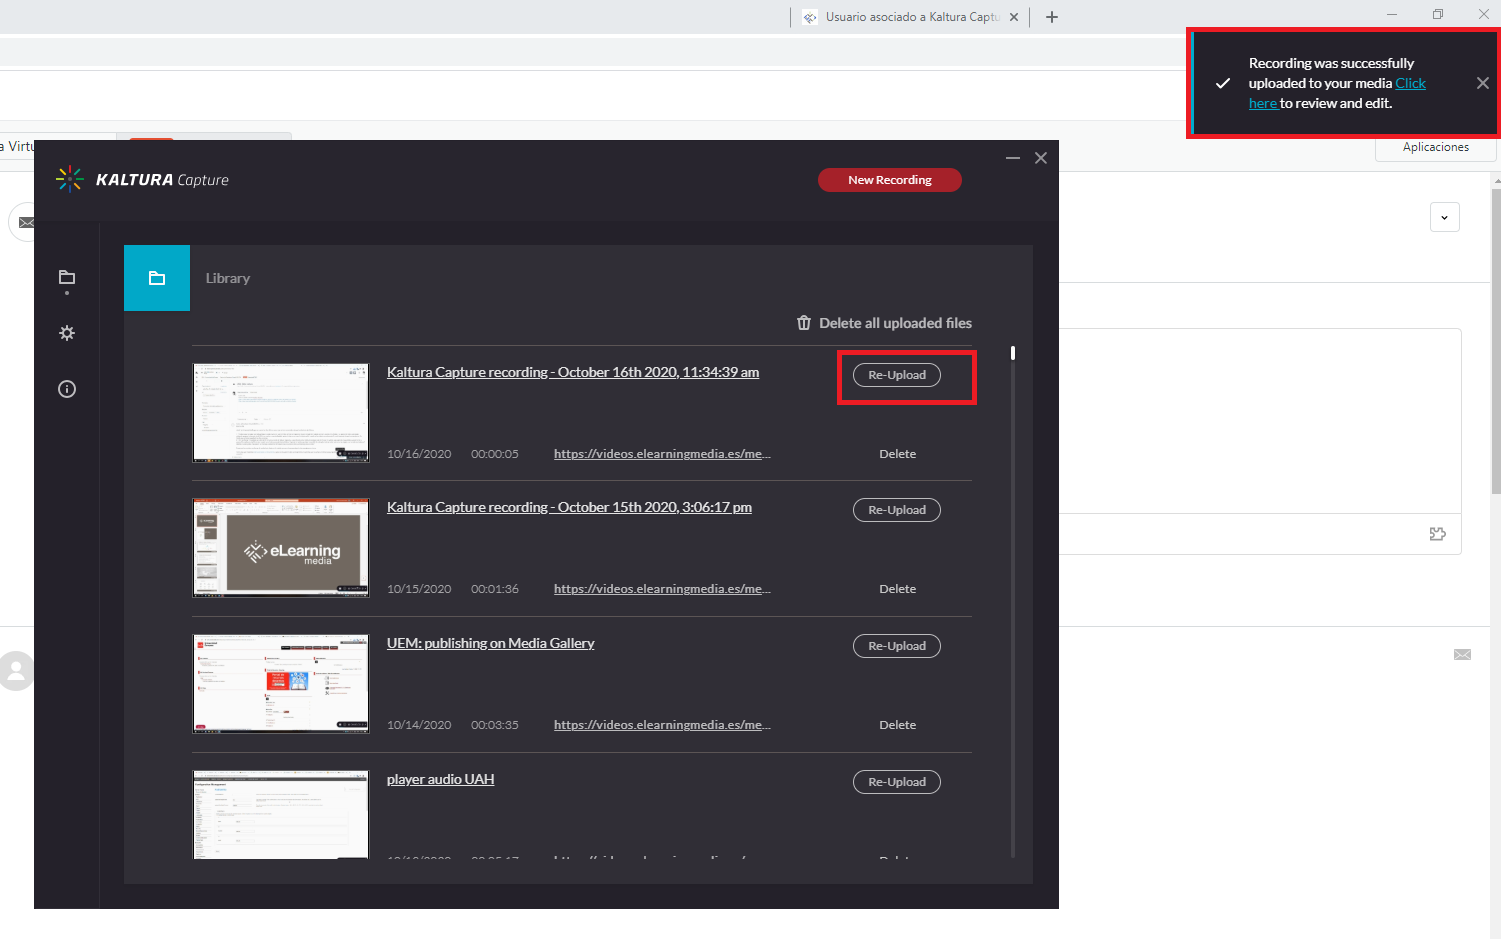Open the video URL of the 10/15/2020 recording
This screenshot has height=939, width=1501.
click(662, 589)
